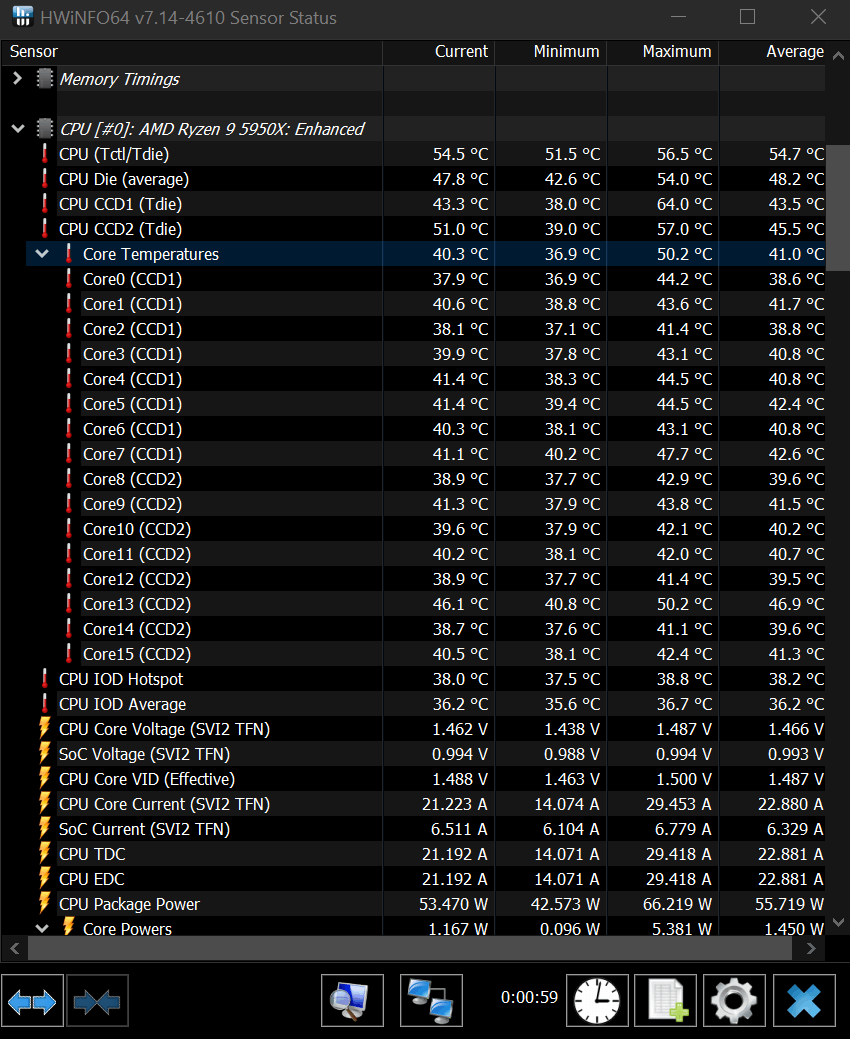This screenshot has height=1039, width=850.
Task: Click the shrink columns arrows button
Action: pos(97,1001)
